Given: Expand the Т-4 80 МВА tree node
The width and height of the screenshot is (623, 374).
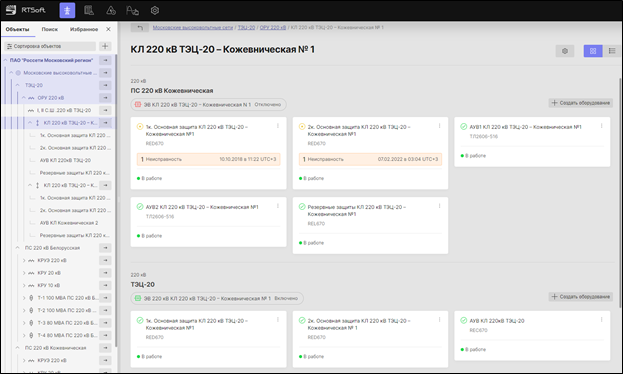Looking at the screenshot, I should tap(24, 335).
